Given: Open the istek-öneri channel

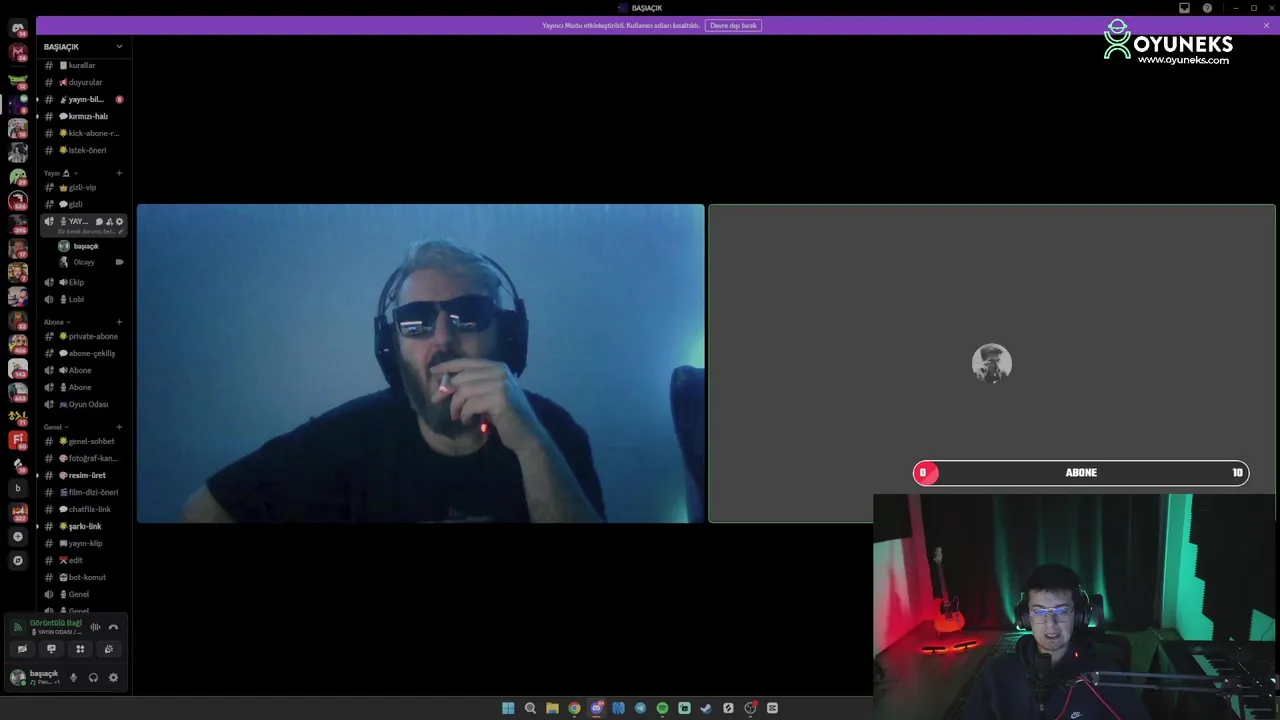Looking at the screenshot, I should click(84, 150).
